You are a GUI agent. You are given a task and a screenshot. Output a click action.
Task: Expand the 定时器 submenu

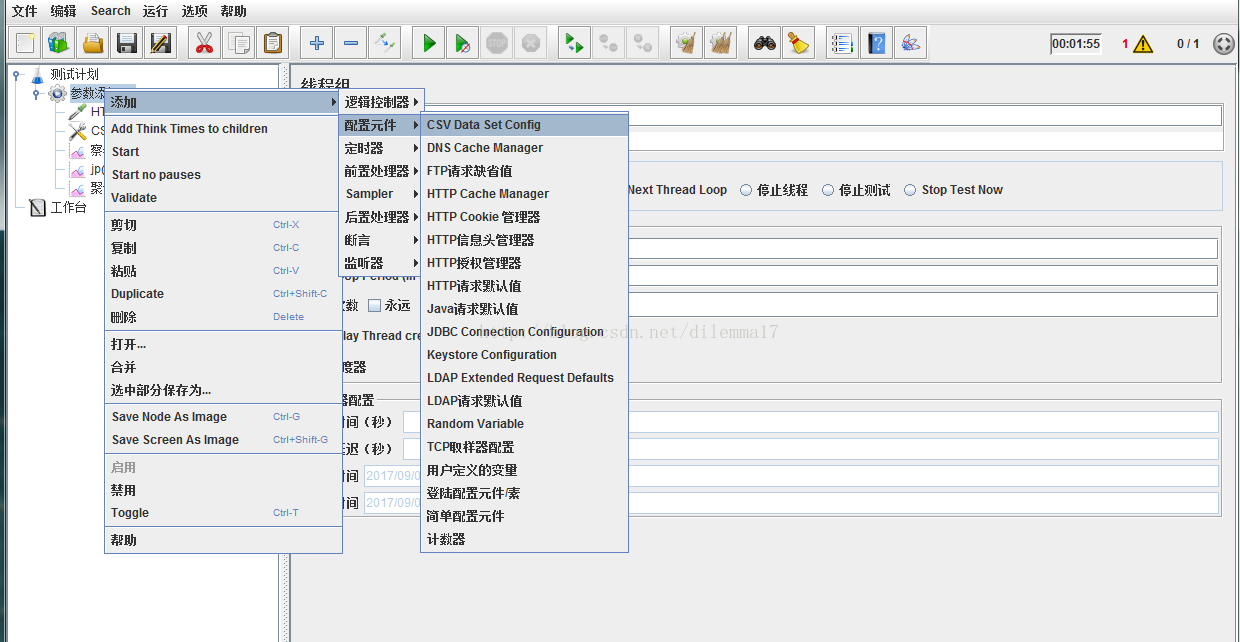pos(381,148)
